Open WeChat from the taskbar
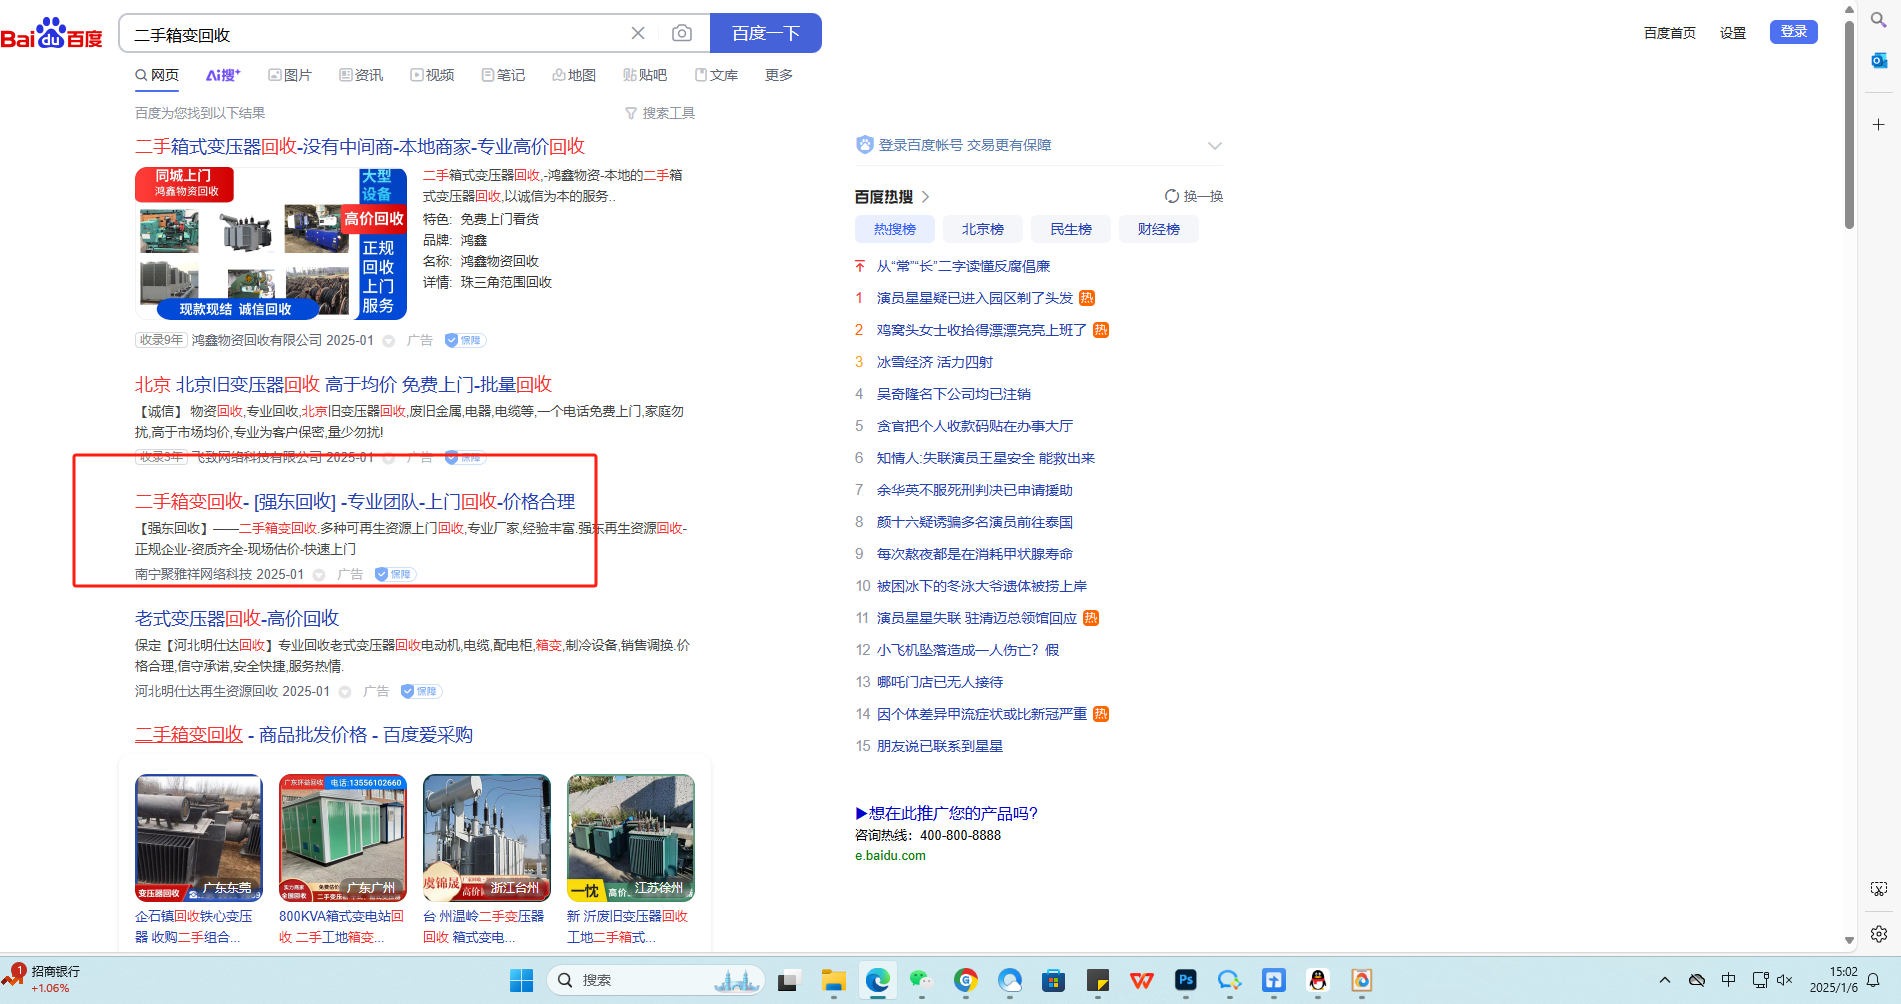The image size is (1901, 1004). pyautogui.click(x=921, y=980)
